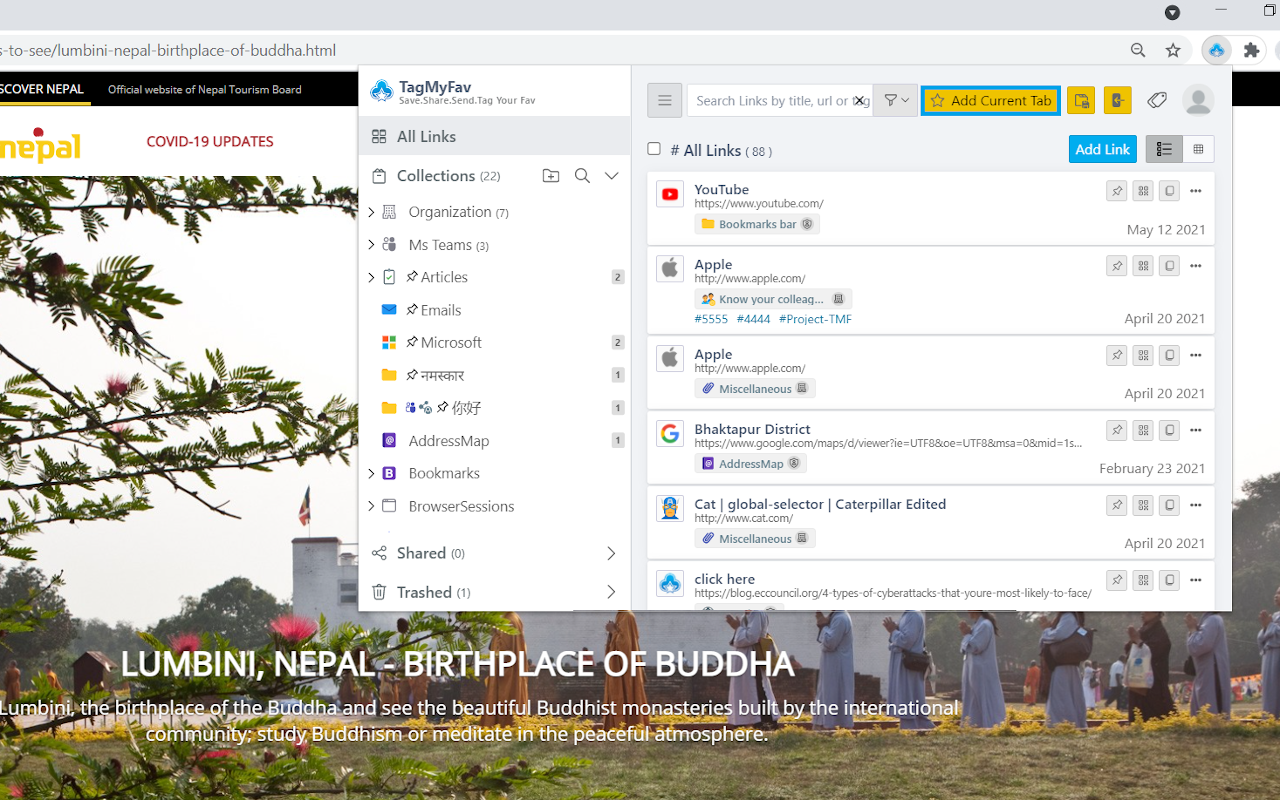Image resolution: width=1280 pixels, height=800 pixels.
Task: Show QR code for Bhaktapur District link
Action: pyautogui.click(x=1143, y=430)
